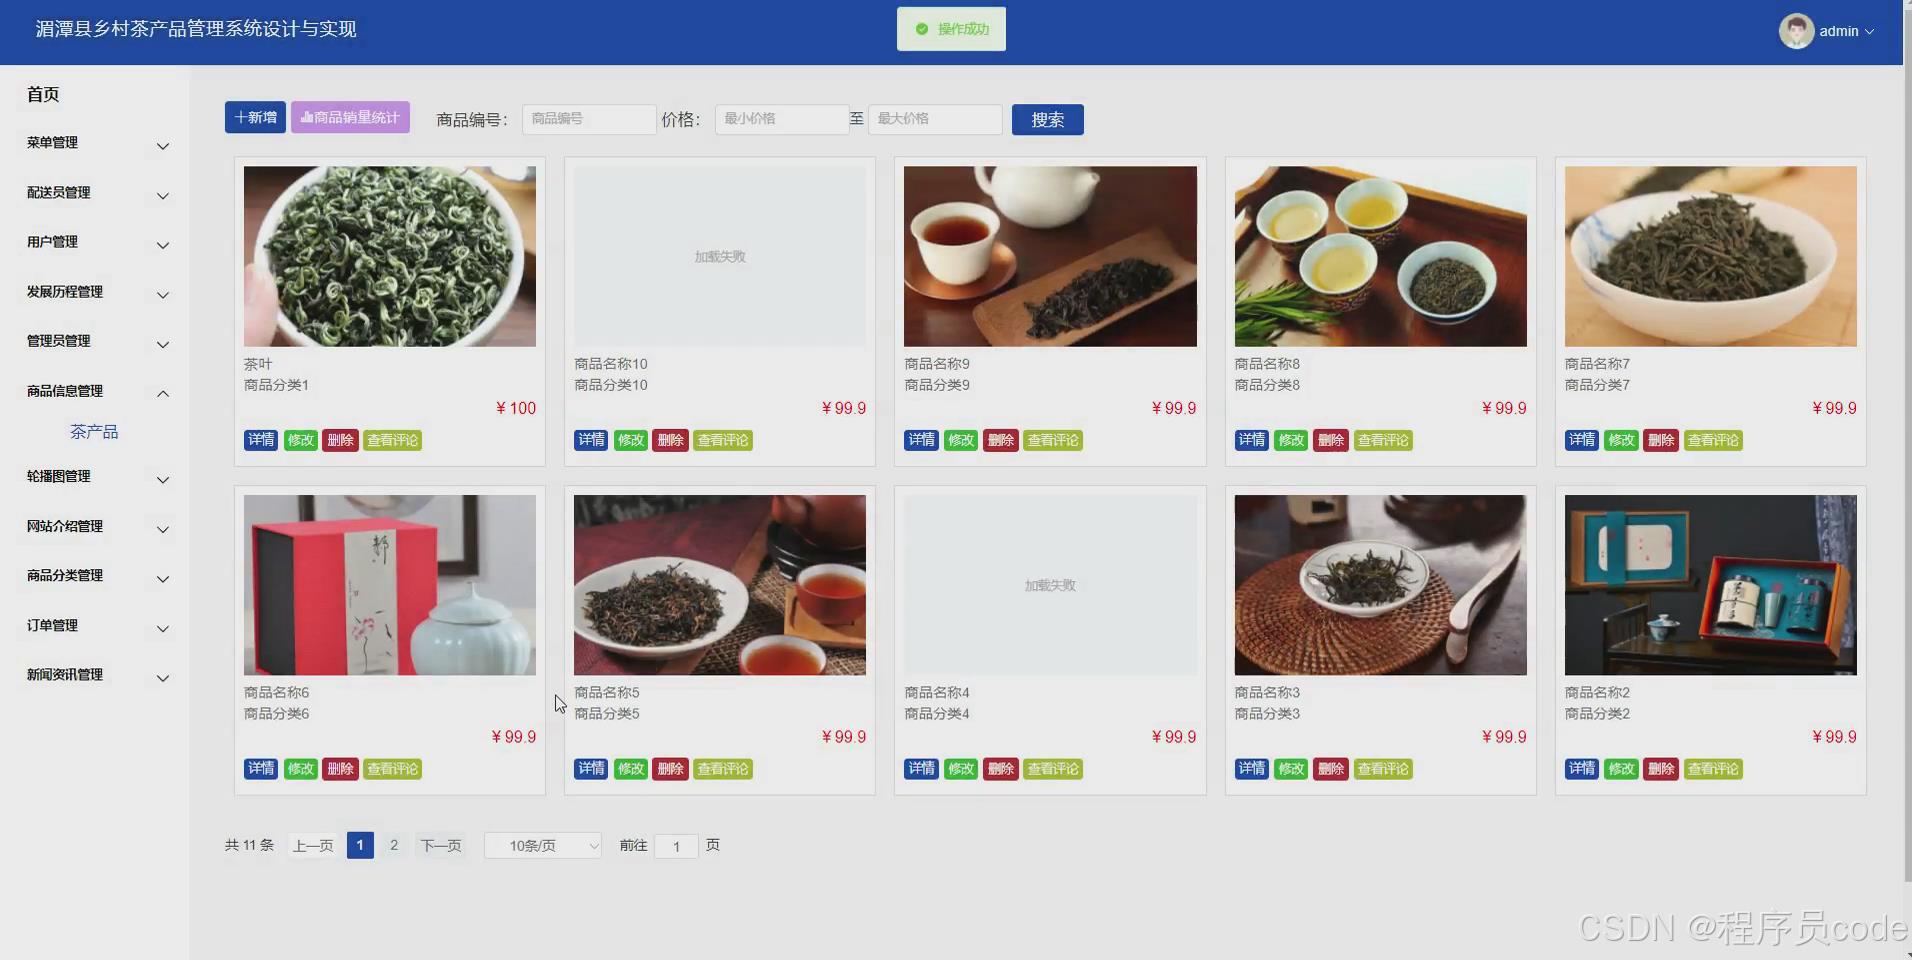
Task: Expand 轮播图管理 sidebar menu
Action: pyautogui.click(x=95, y=477)
